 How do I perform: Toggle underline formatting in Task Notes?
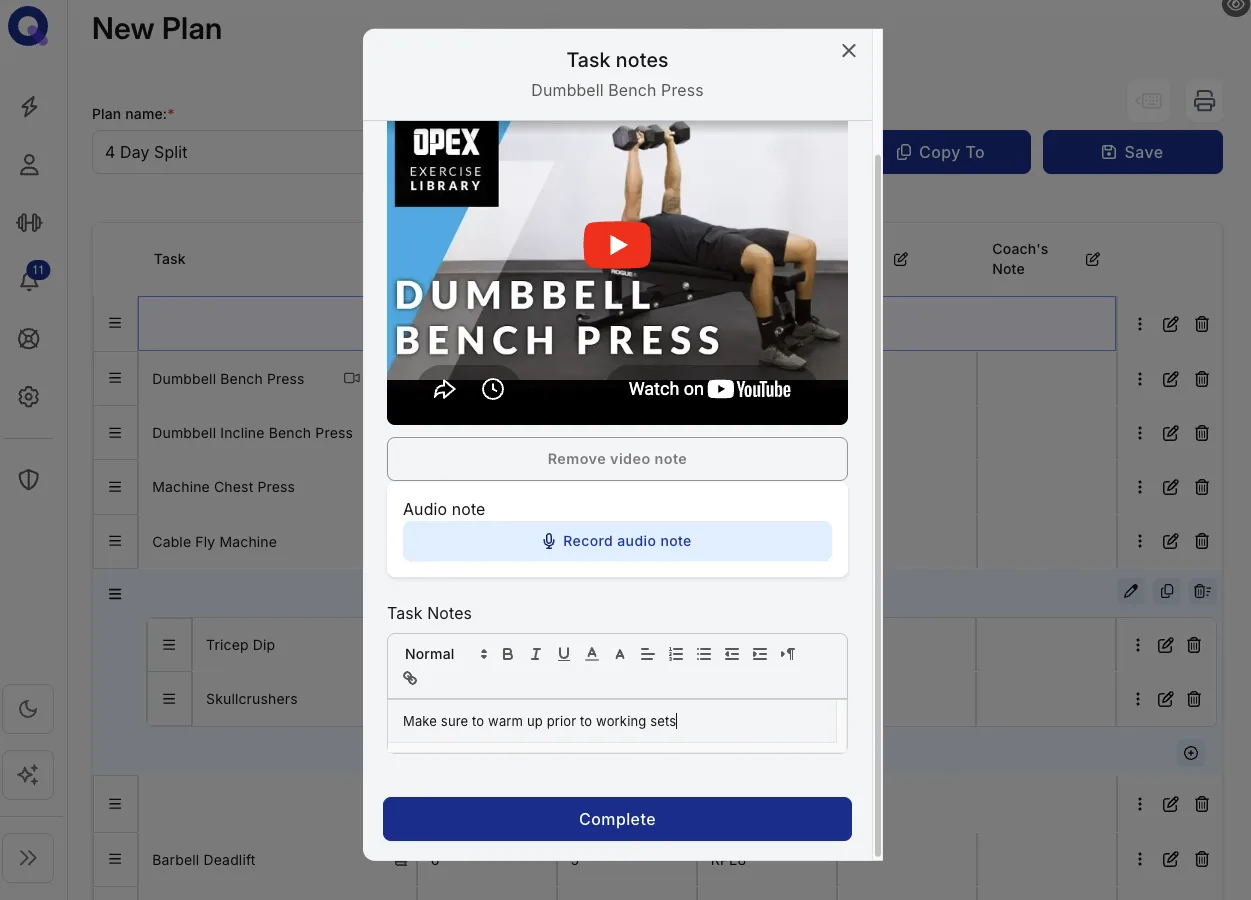564,654
